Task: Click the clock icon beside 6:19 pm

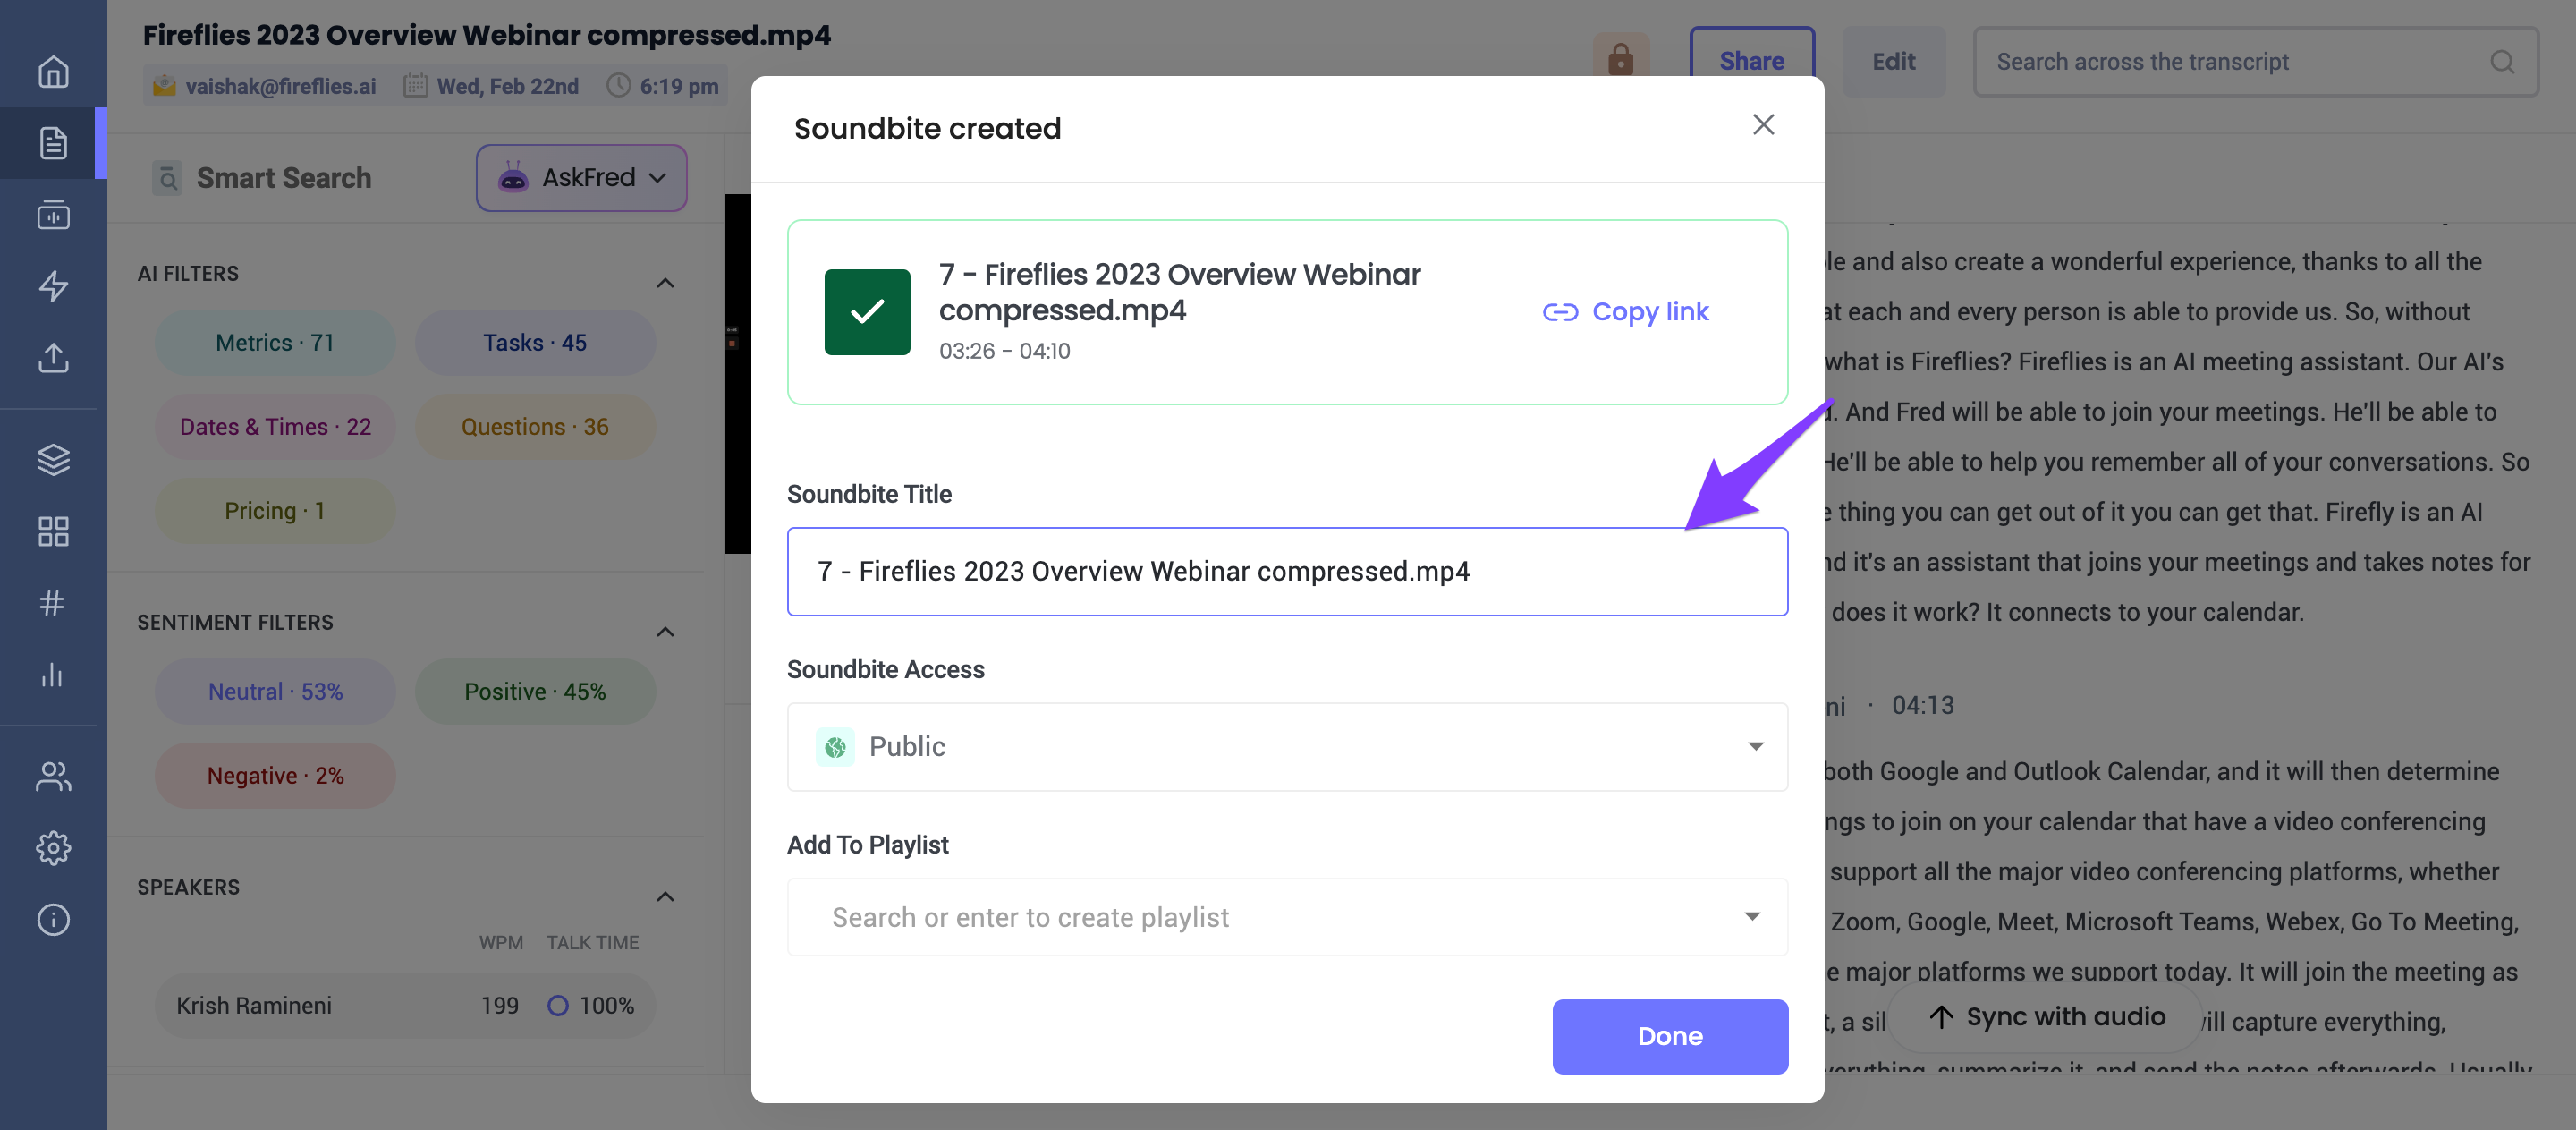Action: pos(619,86)
